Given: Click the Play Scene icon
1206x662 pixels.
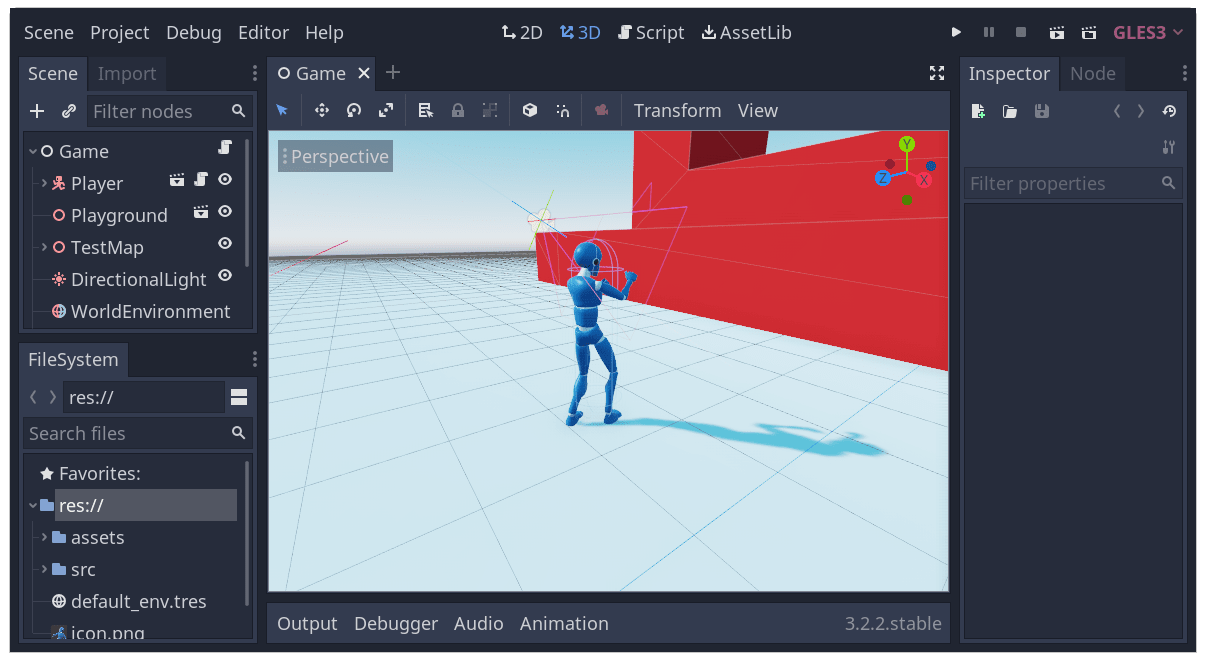Looking at the screenshot, I should [1056, 32].
